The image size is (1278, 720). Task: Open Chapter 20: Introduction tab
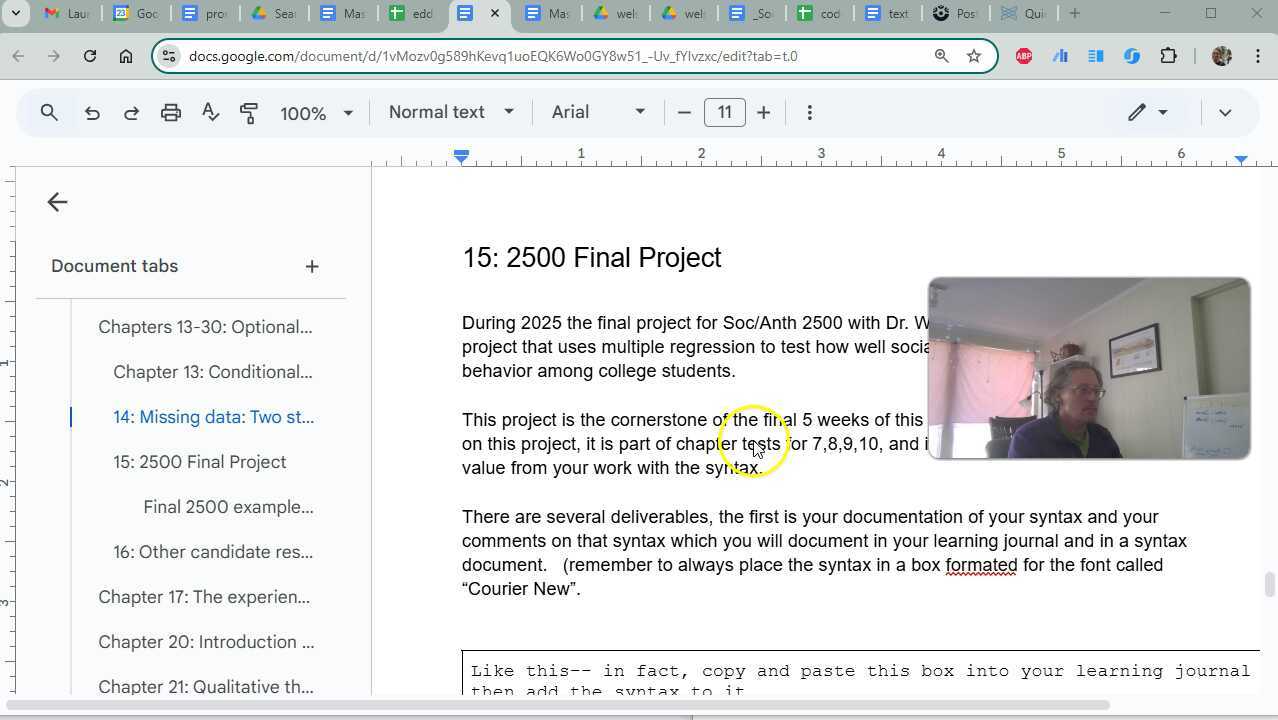pos(206,642)
